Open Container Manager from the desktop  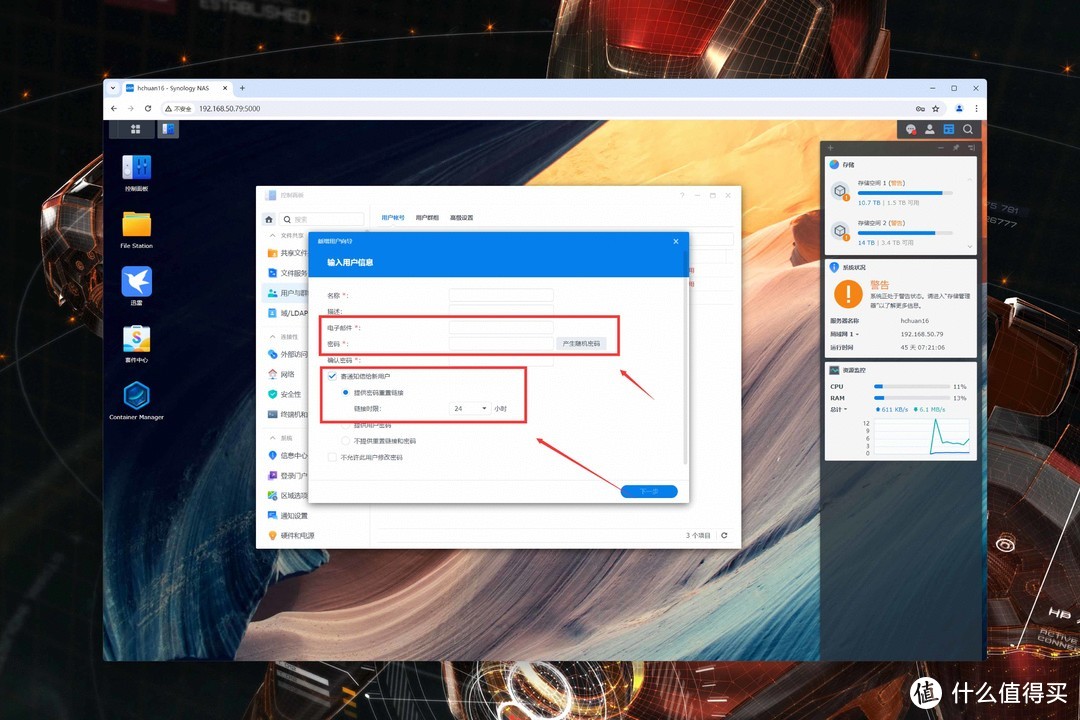[x=137, y=397]
